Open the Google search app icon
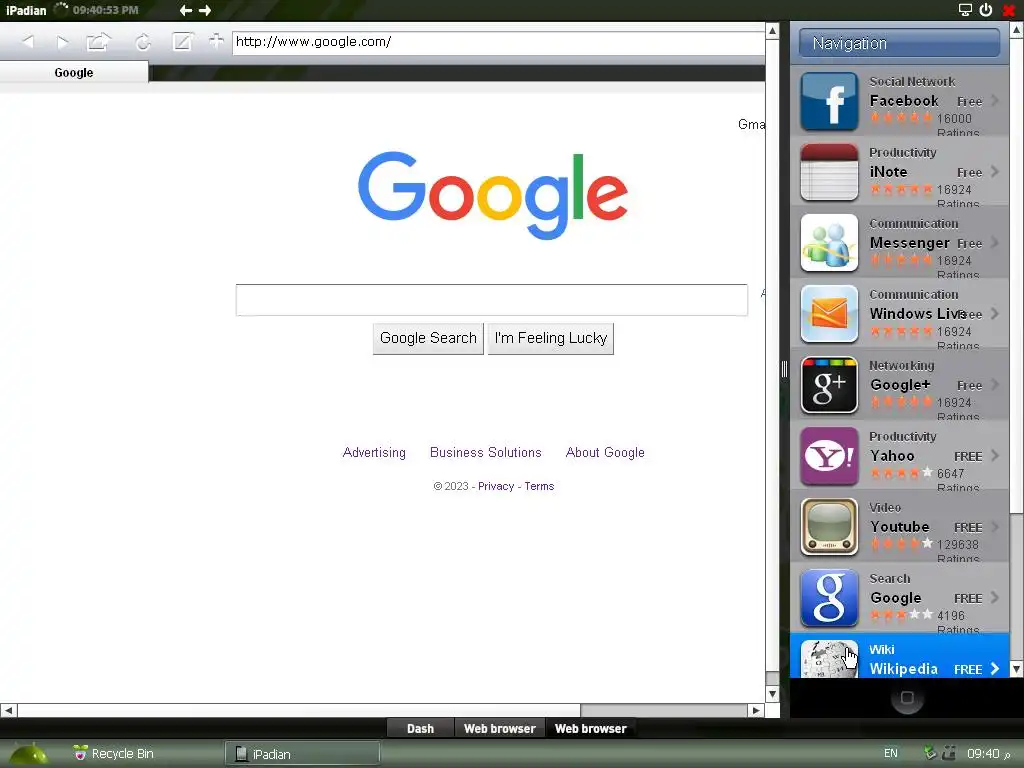 point(829,598)
